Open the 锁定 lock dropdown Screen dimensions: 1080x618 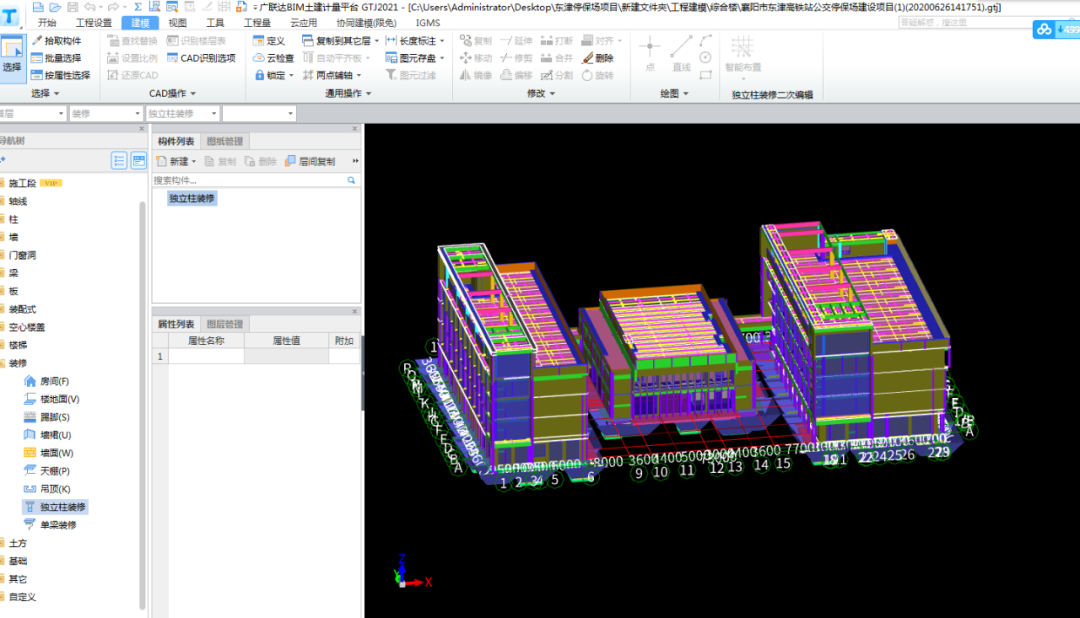[x=291, y=76]
